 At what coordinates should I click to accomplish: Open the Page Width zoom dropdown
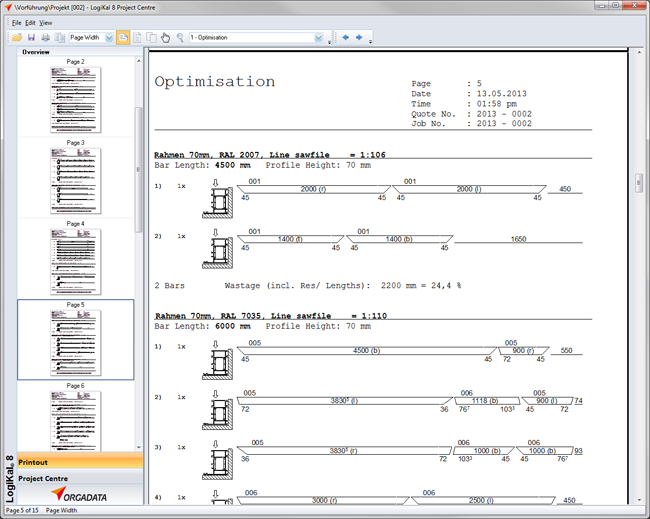[109, 38]
